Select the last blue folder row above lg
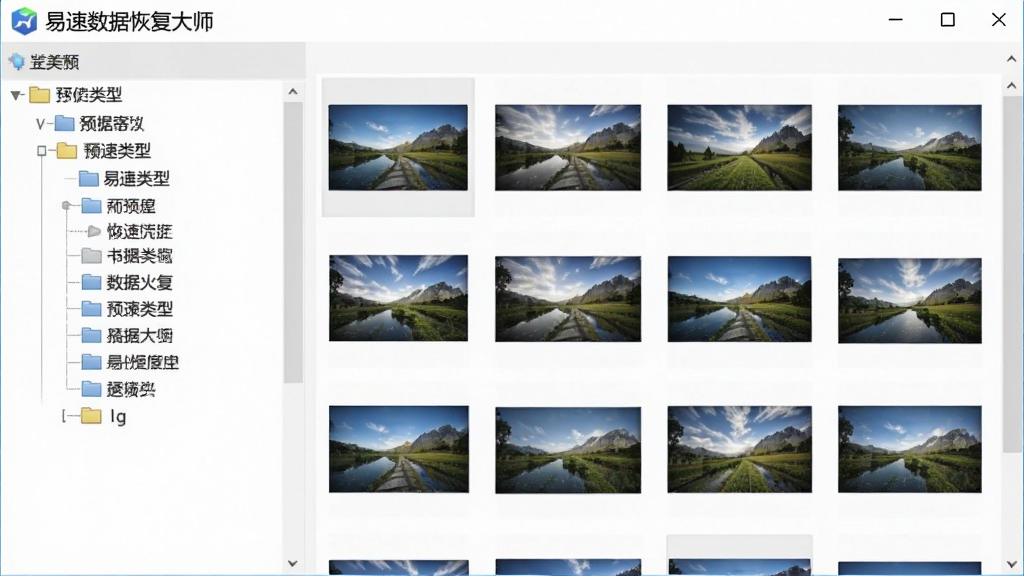This screenshot has width=1024, height=576. [131, 389]
